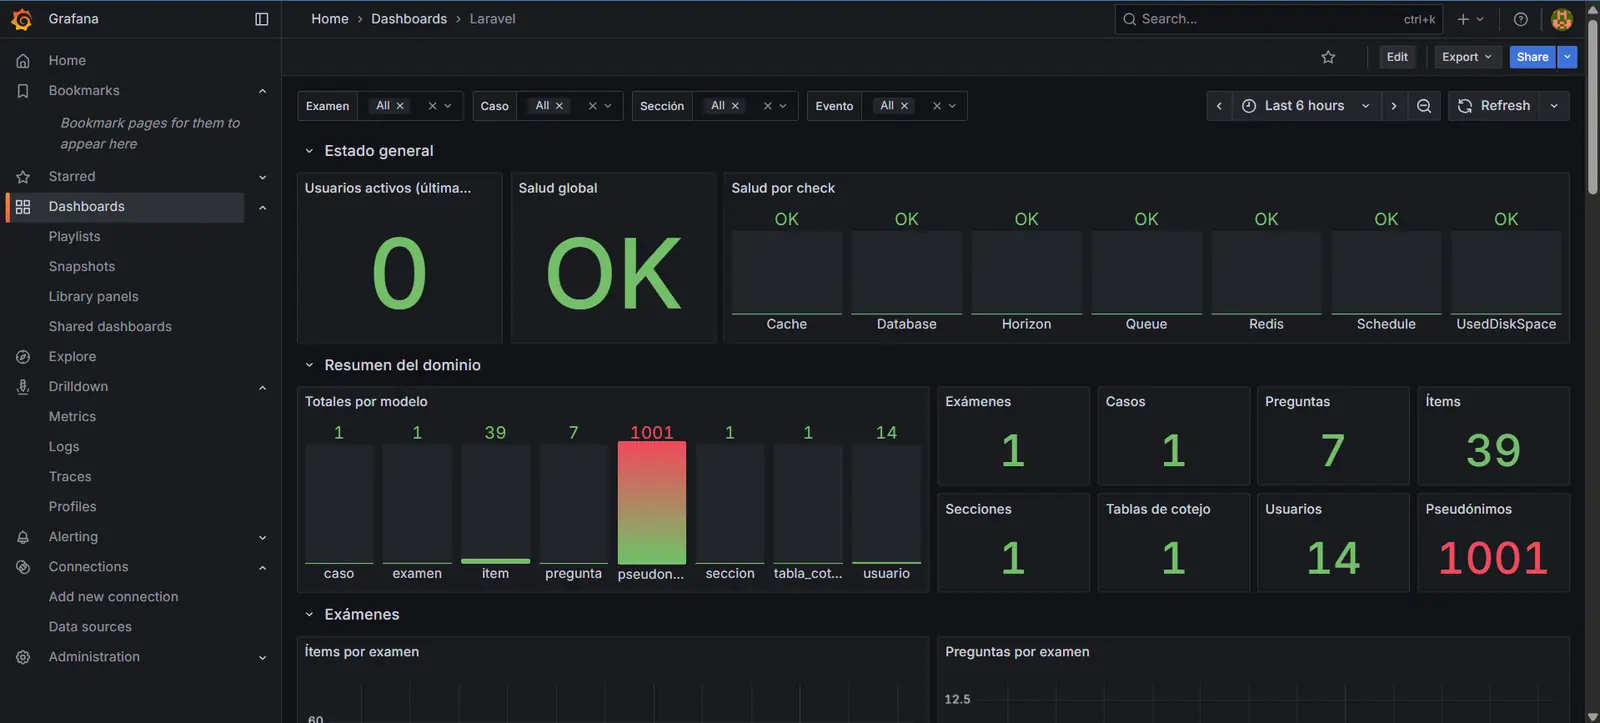The height and width of the screenshot is (723, 1600).
Task: Click the Administration gear icon
Action: [x=23, y=657]
